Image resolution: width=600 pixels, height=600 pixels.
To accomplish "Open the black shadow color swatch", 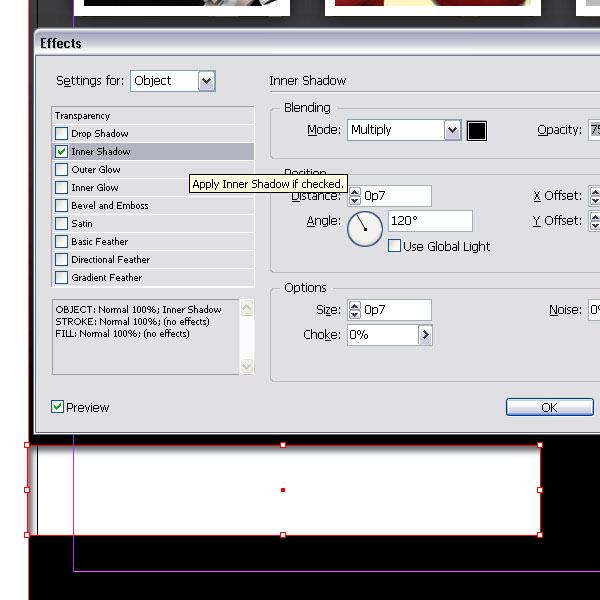I will [477, 130].
